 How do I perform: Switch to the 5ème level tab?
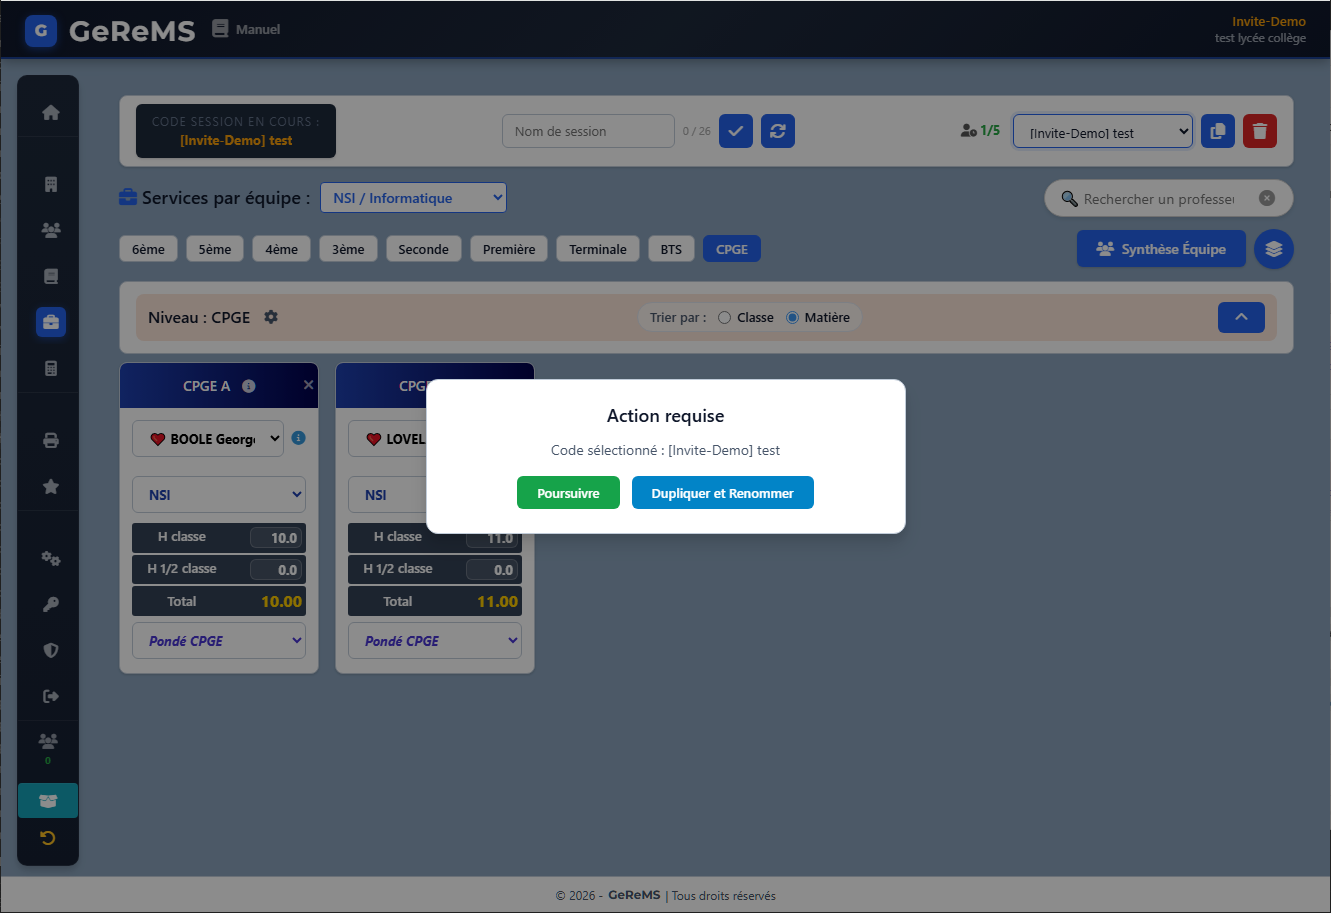point(215,249)
